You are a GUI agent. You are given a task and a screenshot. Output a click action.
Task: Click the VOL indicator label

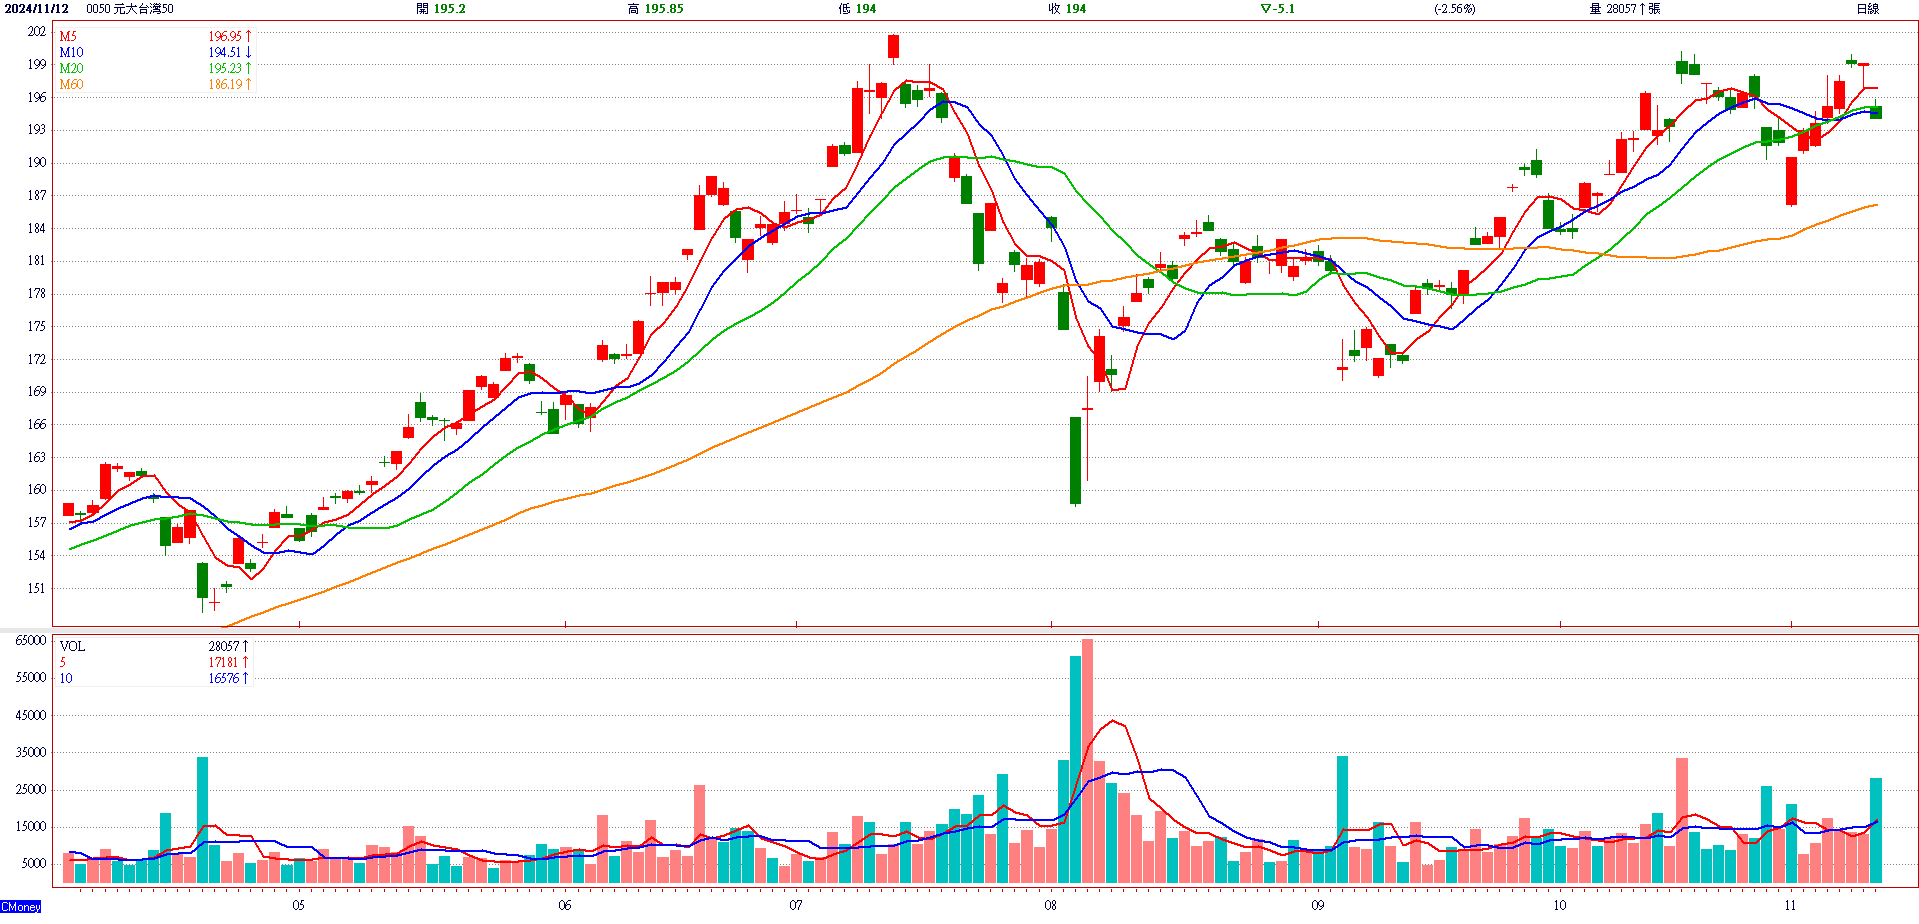pos(72,646)
